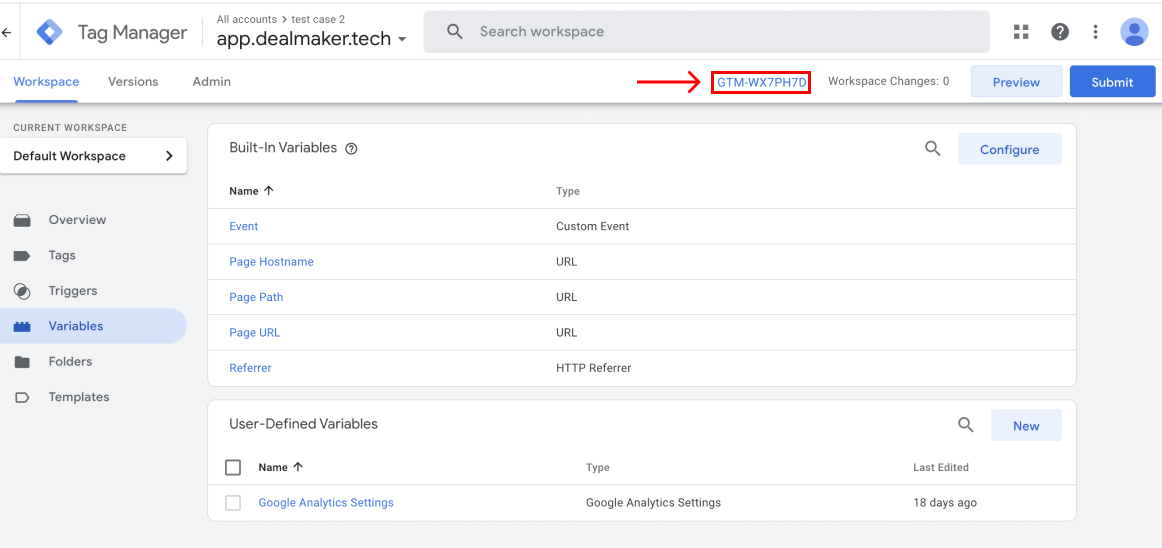This screenshot has height=548, width=1162.
Task: Open the app.dealmaker.tech container dropdown
Action: pos(312,39)
